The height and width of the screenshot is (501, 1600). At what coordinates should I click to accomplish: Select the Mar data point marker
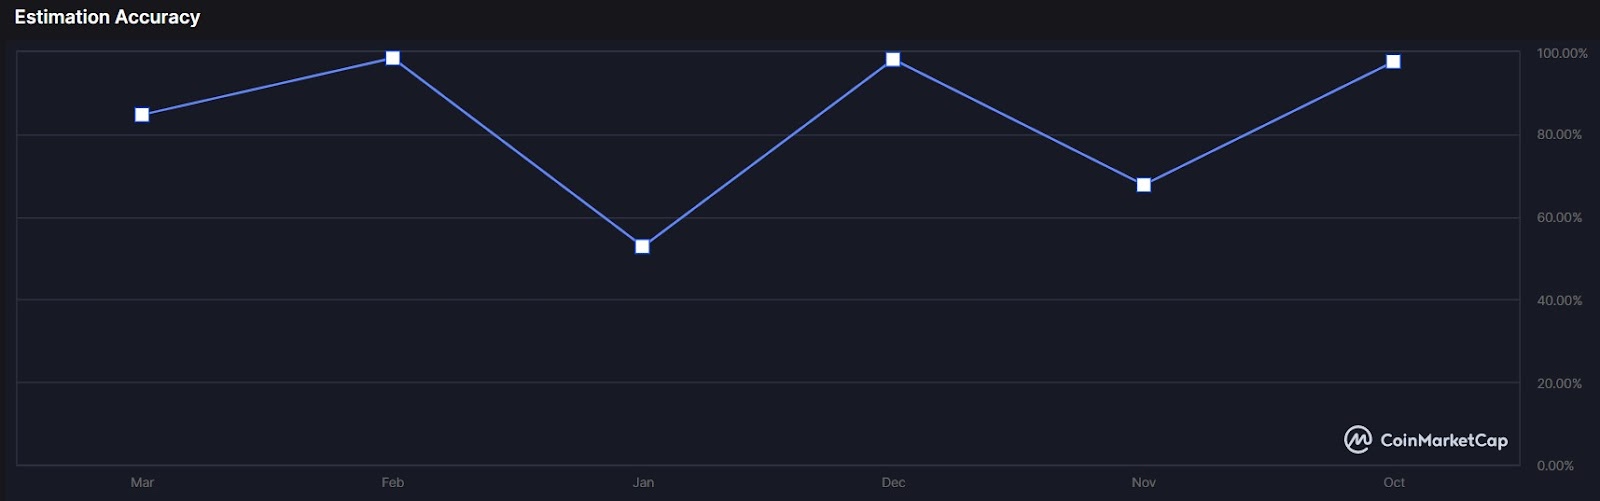tap(142, 115)
